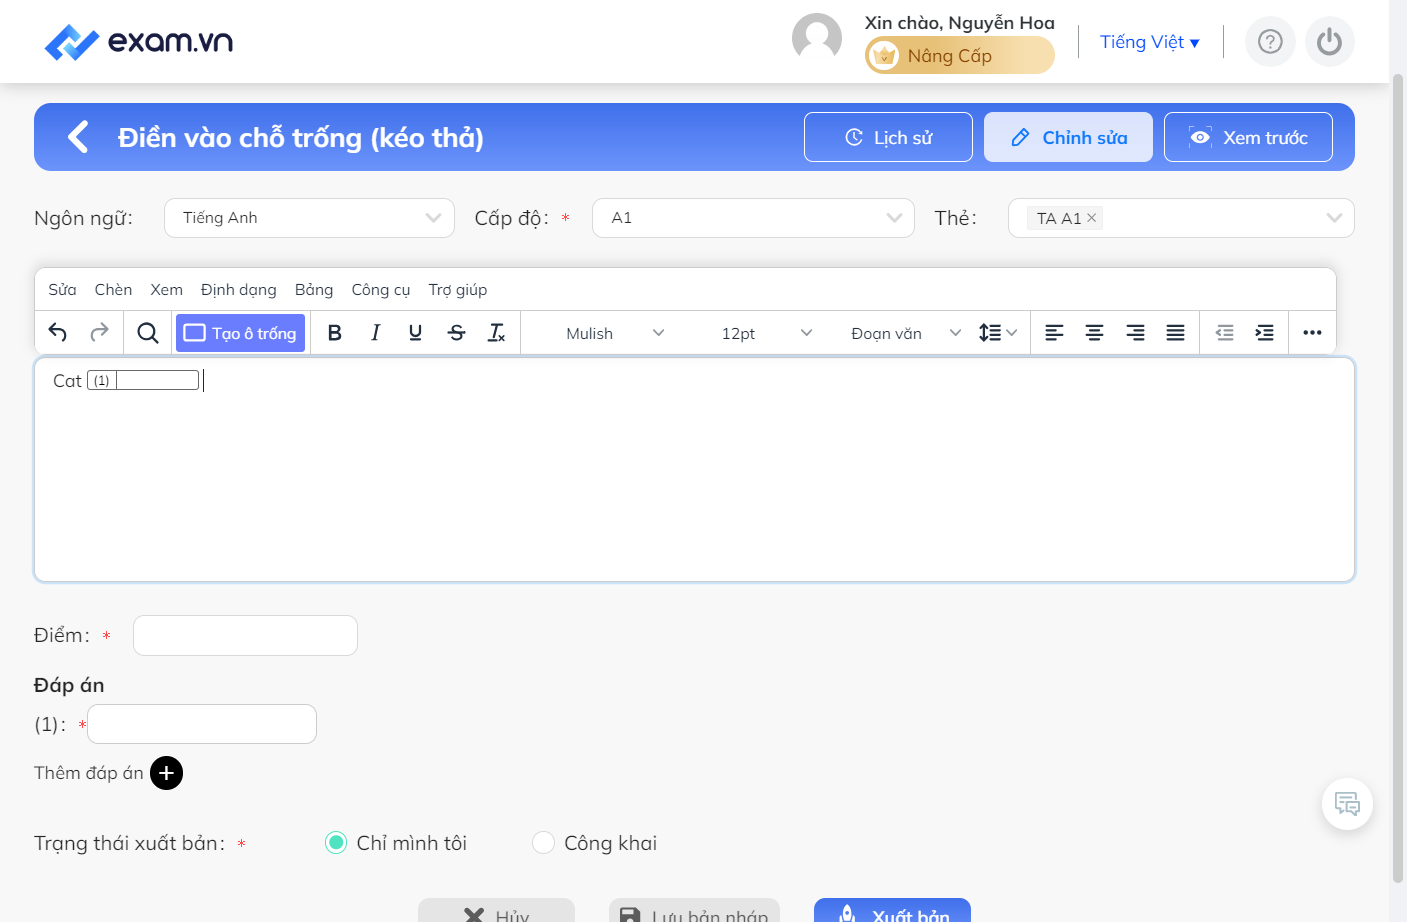
Task: Focus the 'Điểm' score input field
Action: pos(245,636)
